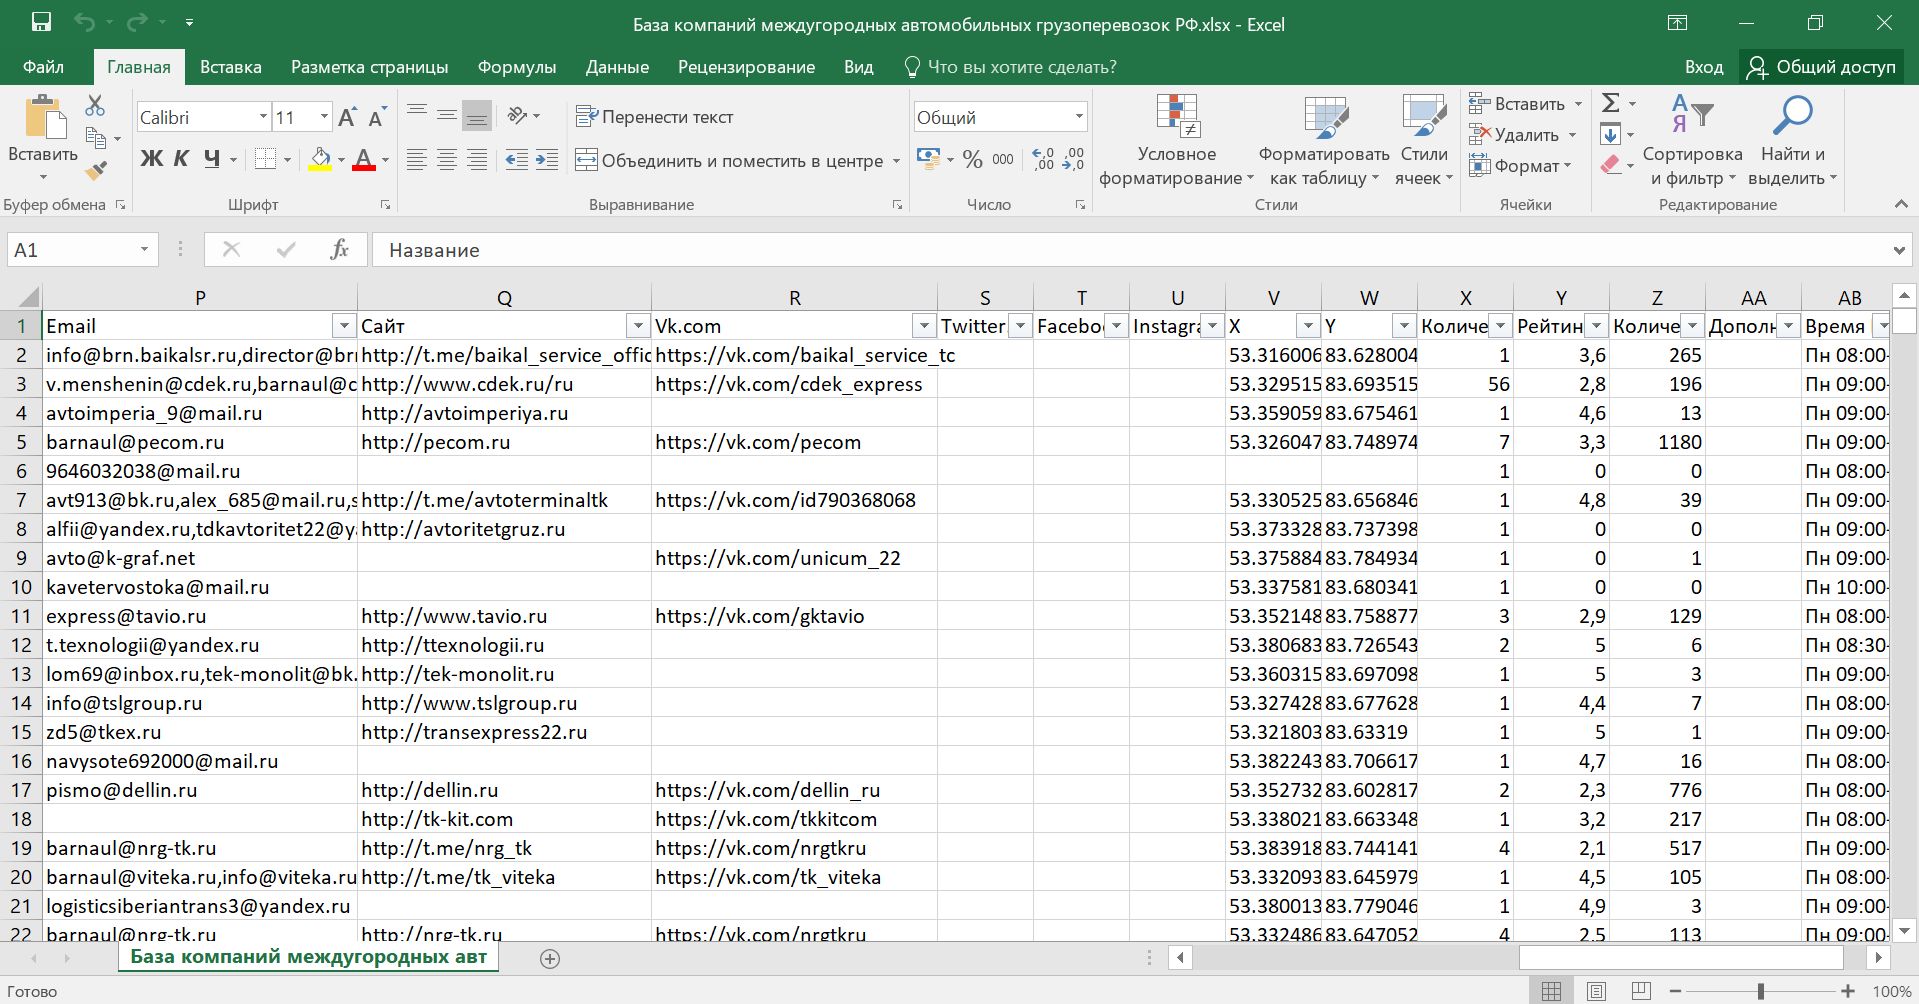
Task: Switch to the Вставка ribbon tab
Action: (230, 67)
